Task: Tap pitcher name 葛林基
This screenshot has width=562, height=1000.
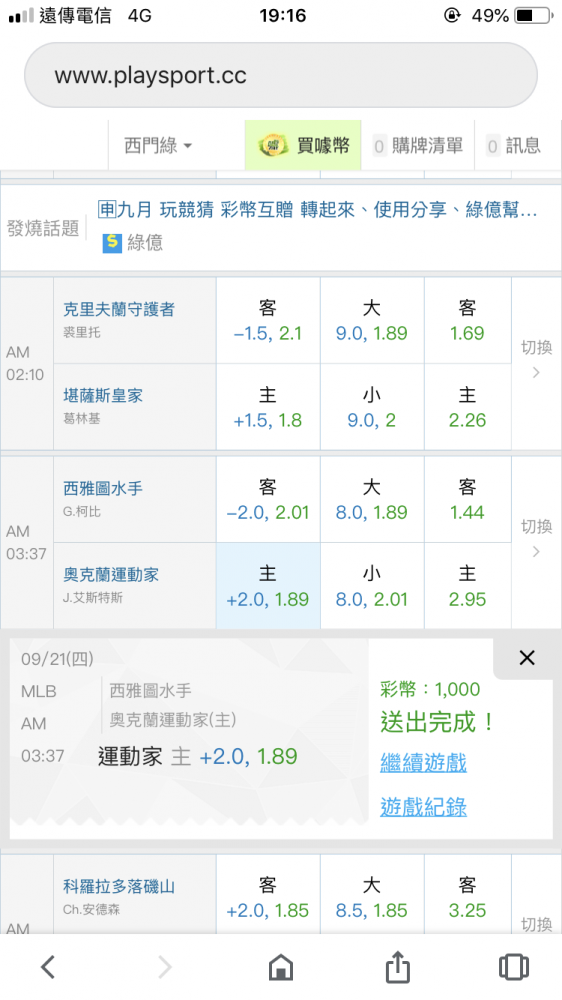Action: pyautogui.click(x=82, y=419)
